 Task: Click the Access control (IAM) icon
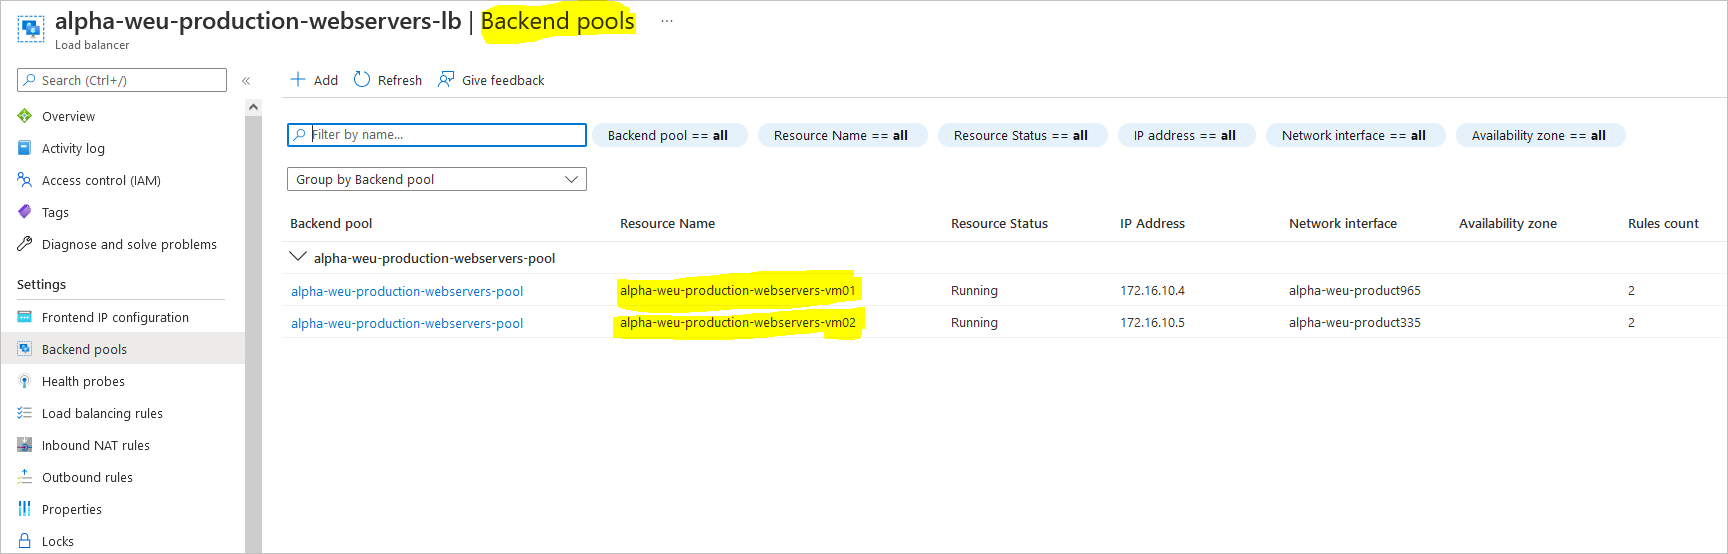tap(25, 180)
